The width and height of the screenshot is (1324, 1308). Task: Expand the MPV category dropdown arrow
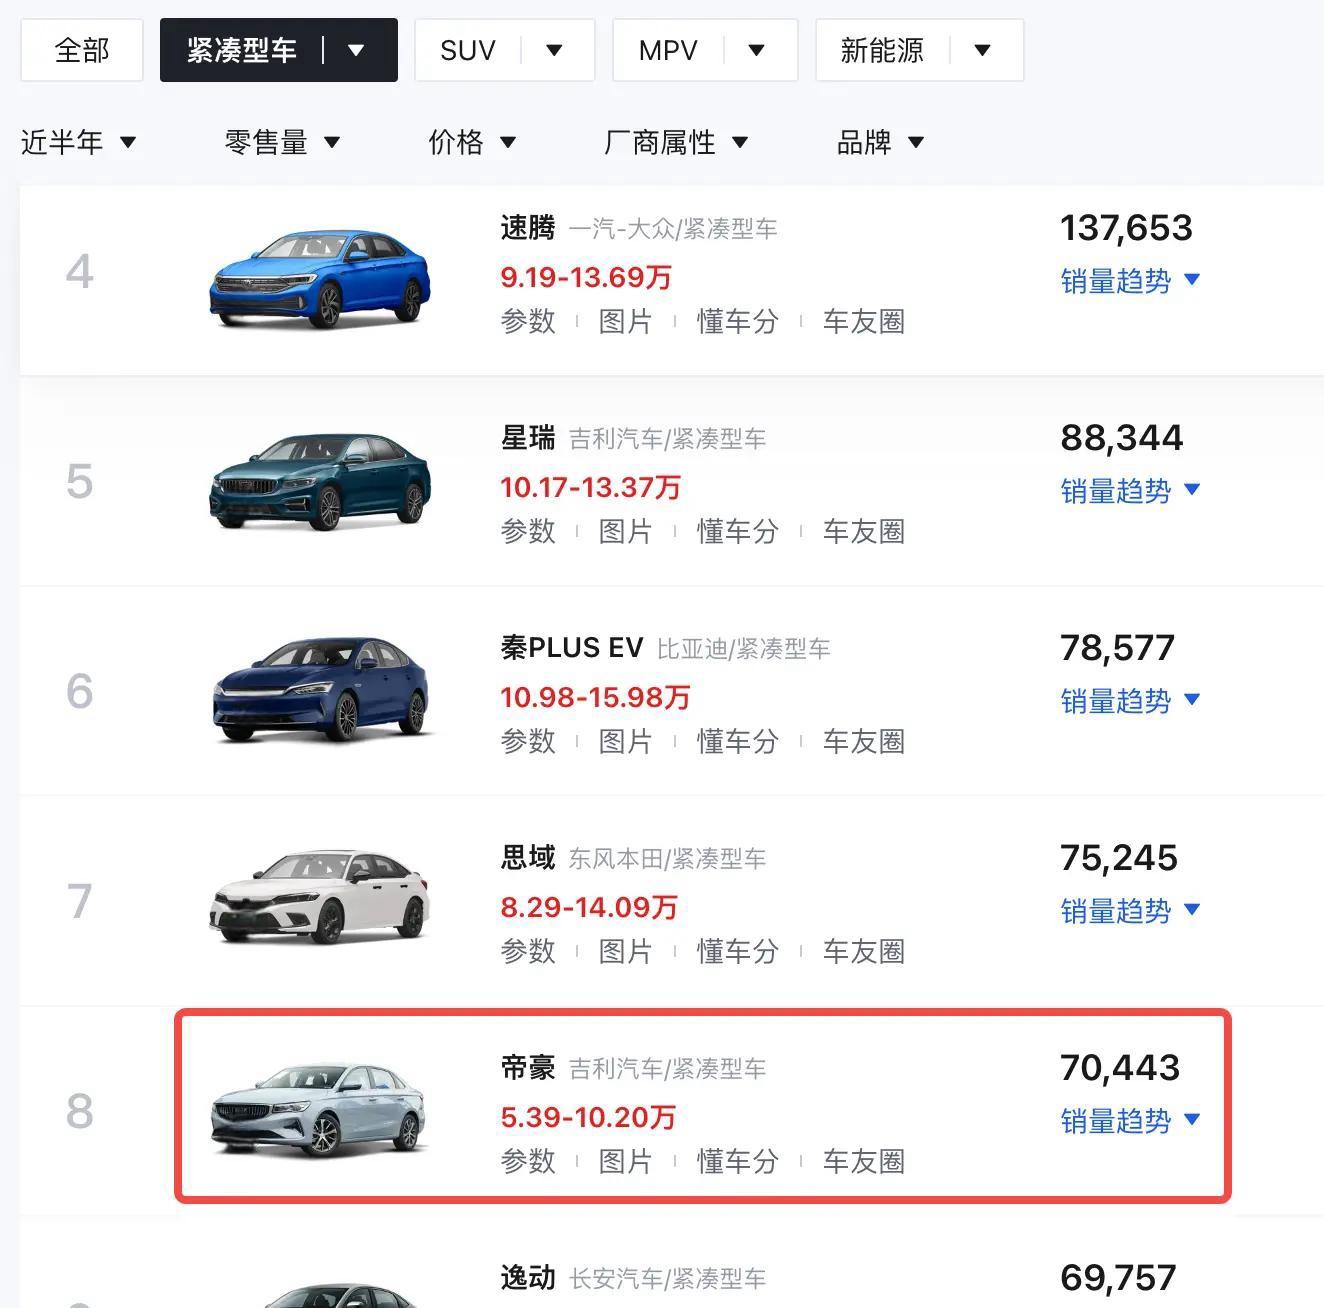click(x=757, y=50)
